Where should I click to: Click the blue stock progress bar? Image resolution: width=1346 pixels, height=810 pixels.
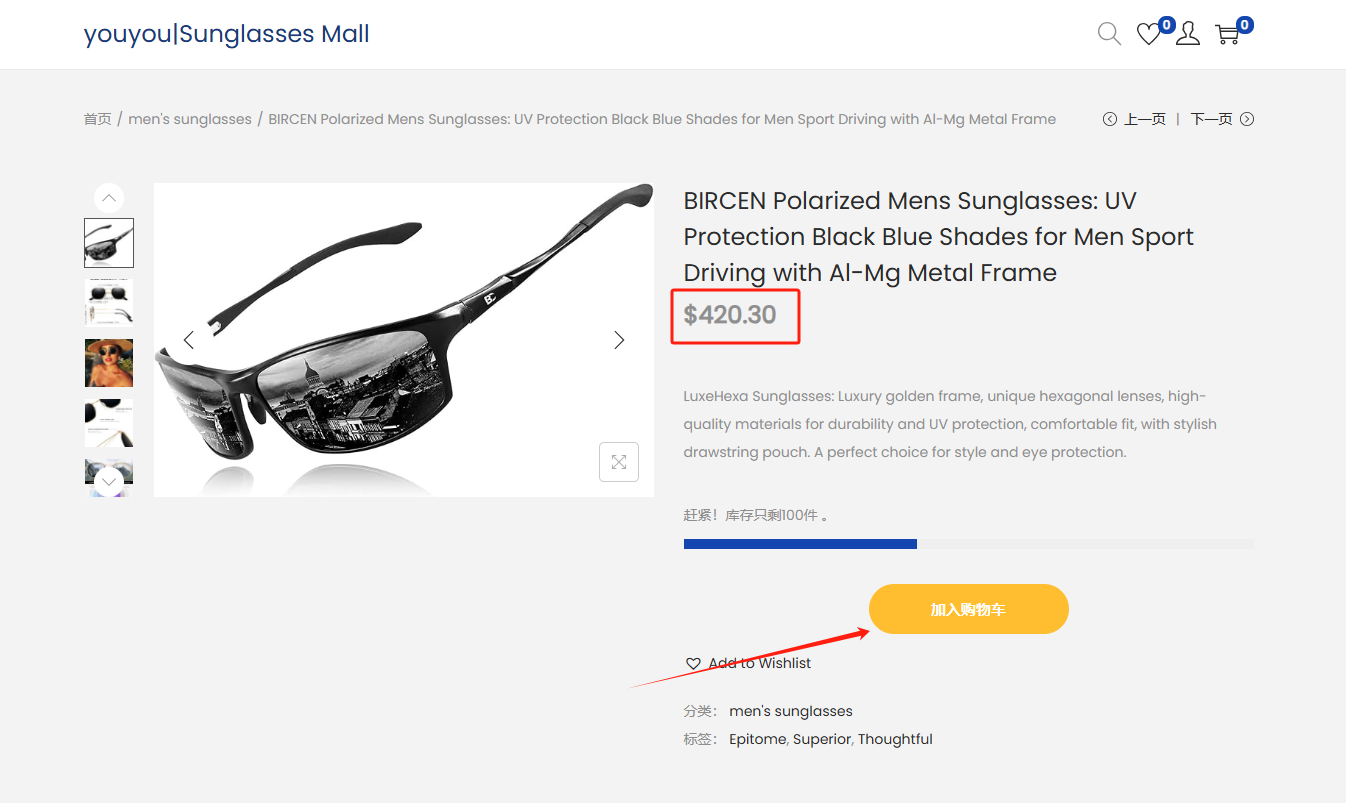[x=800, y=544]
